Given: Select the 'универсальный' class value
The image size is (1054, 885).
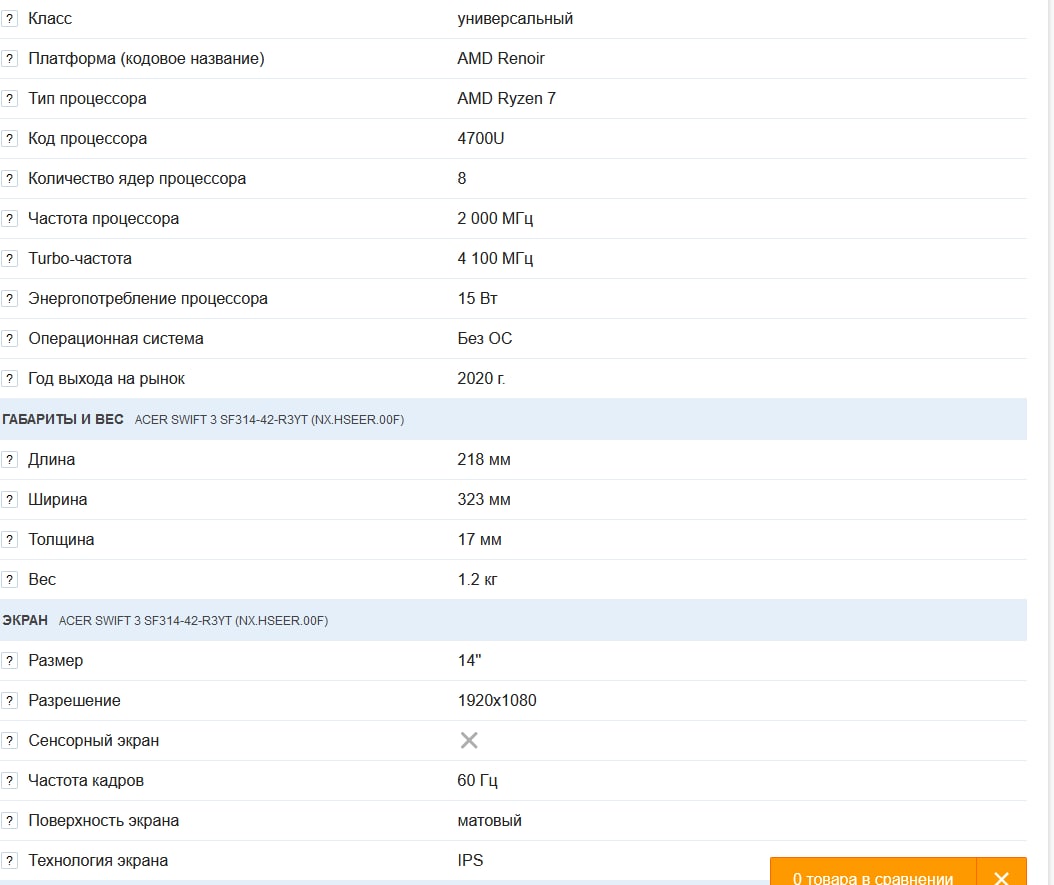Looking at the screenshot, I should point(515,19).
